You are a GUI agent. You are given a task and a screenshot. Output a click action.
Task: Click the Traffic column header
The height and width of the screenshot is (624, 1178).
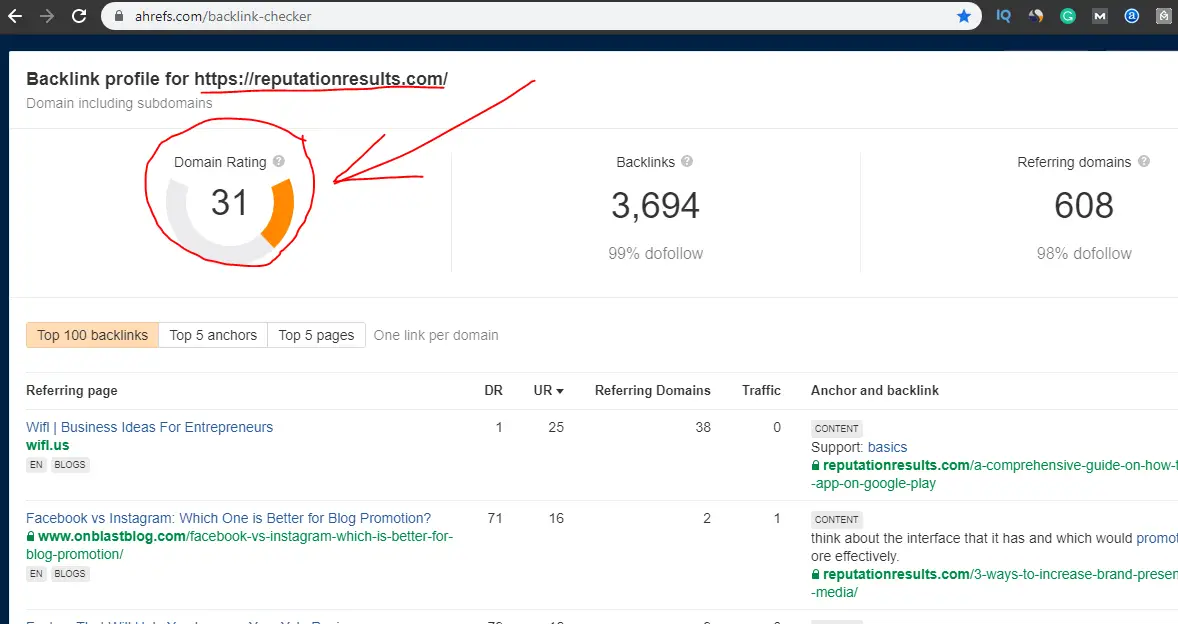tap(761, 390)
